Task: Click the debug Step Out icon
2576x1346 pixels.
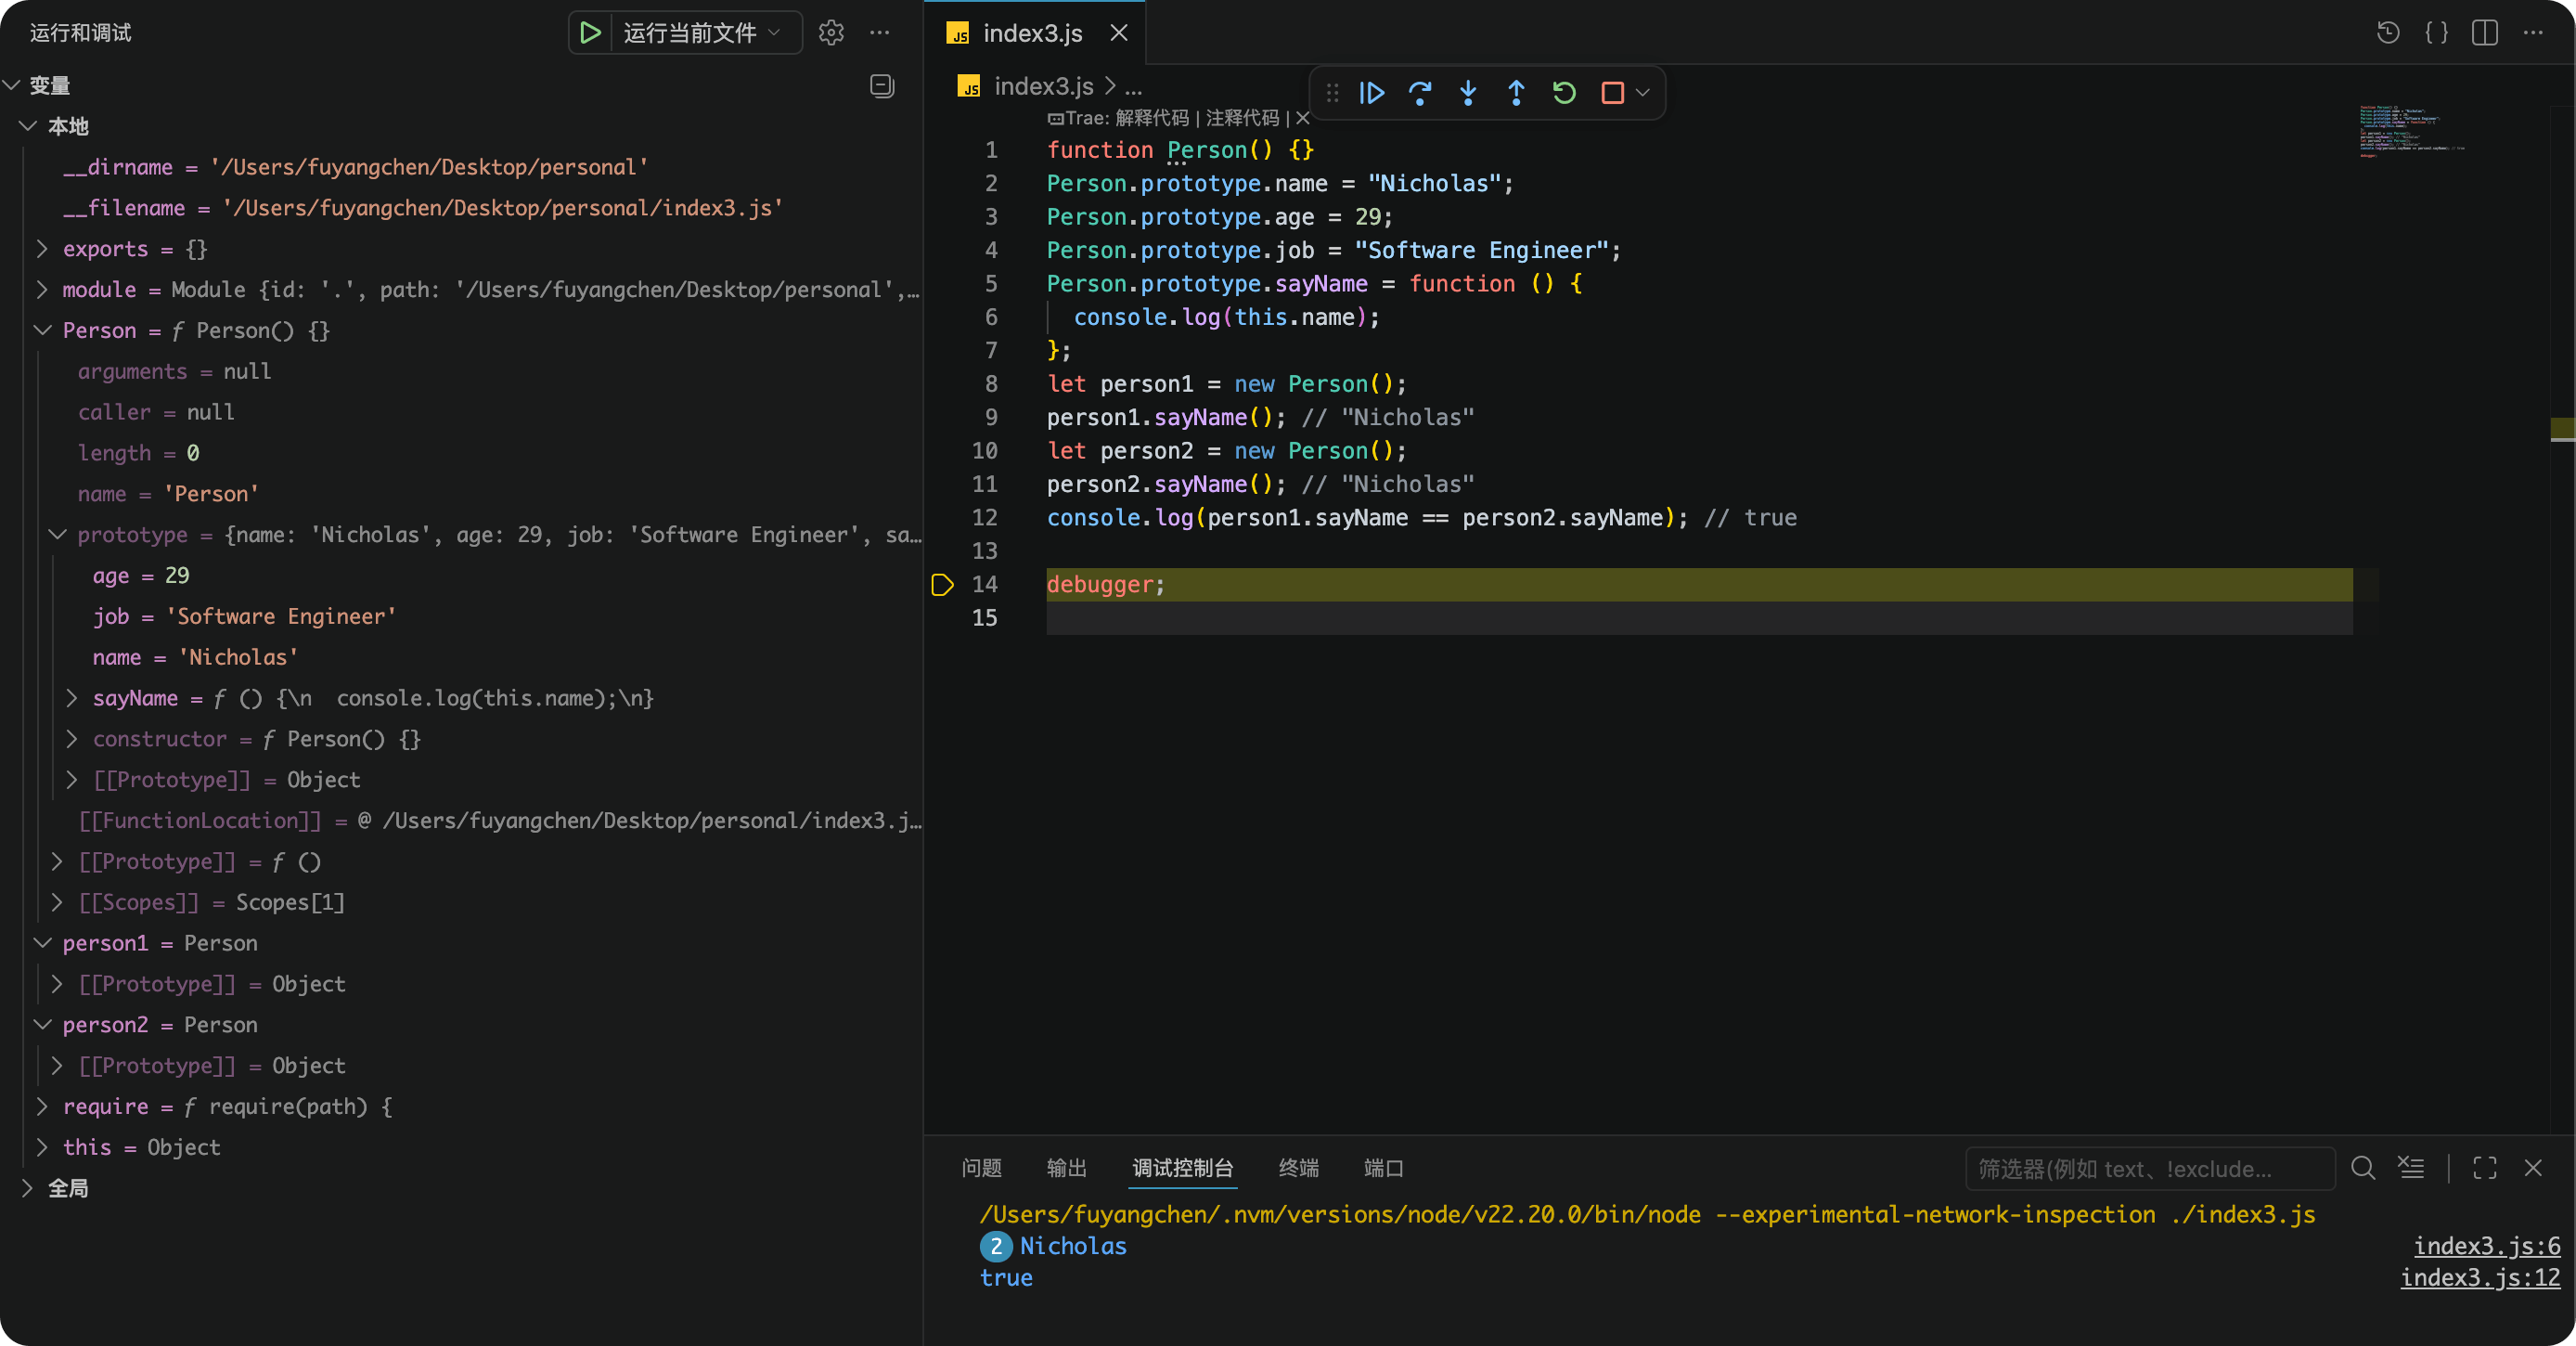Action: click(x=1516, y=93)
